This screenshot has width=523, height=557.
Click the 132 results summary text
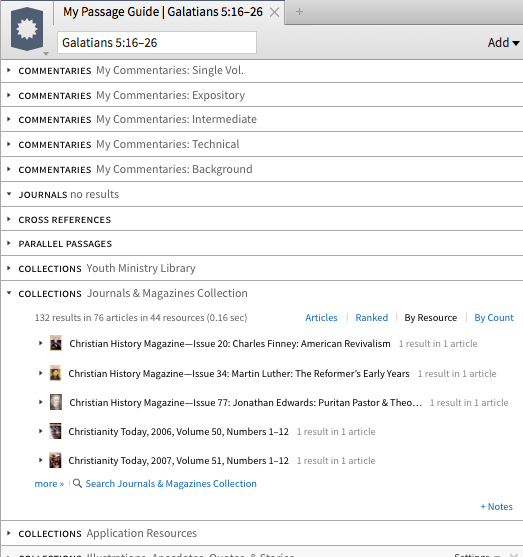pyautogui.click(x=141, y=318)
